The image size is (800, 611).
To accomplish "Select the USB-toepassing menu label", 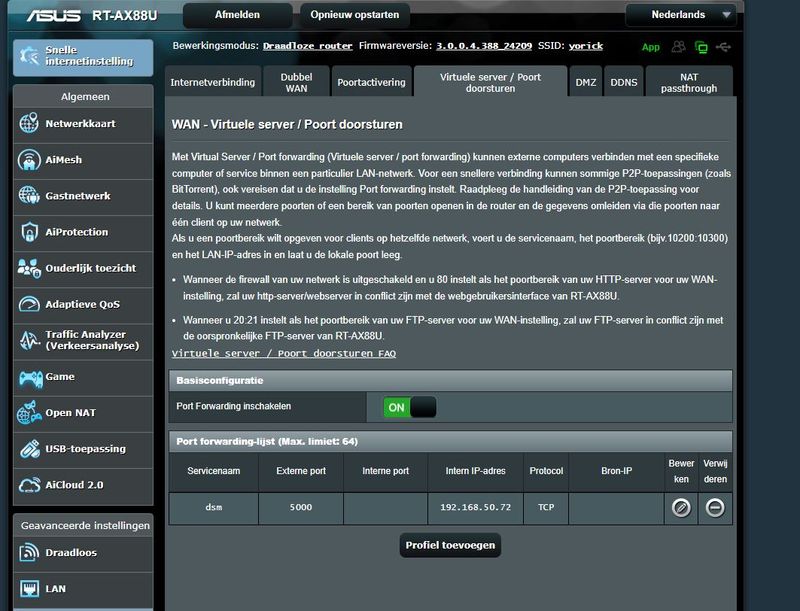I will 85,449.
